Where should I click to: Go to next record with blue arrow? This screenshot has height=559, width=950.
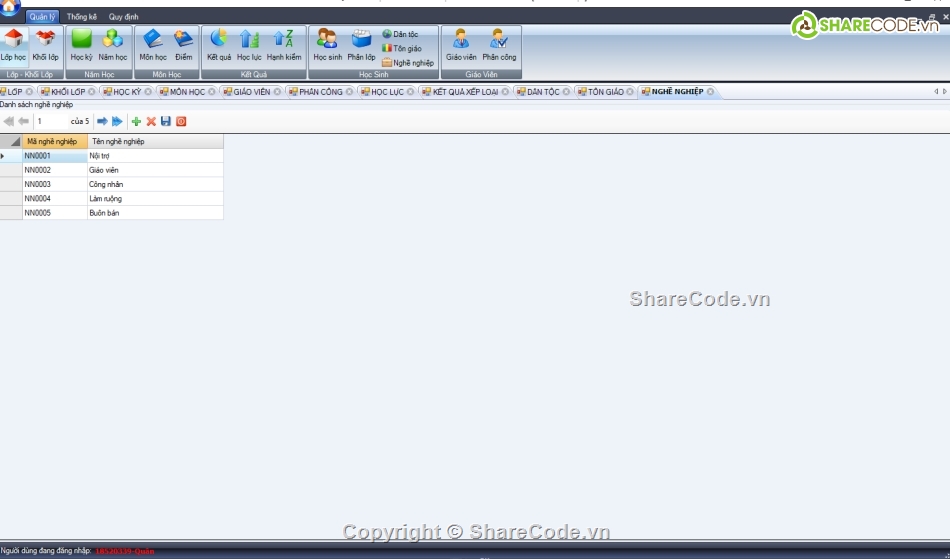[x=102, y=121]
